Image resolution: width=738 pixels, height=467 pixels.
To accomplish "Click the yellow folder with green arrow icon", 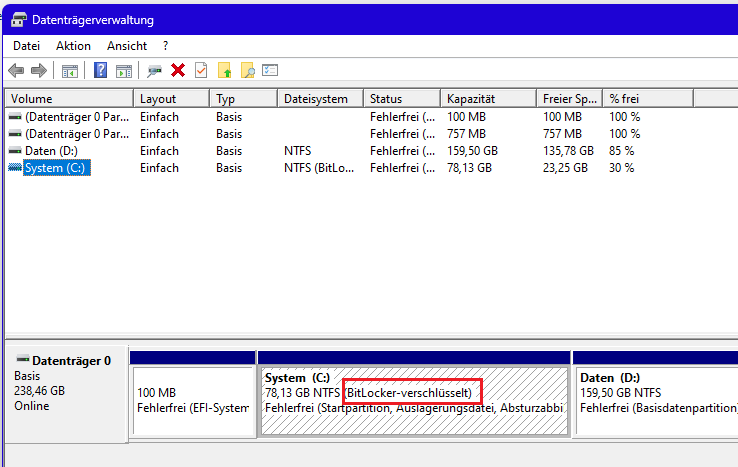I will [225, 70].
